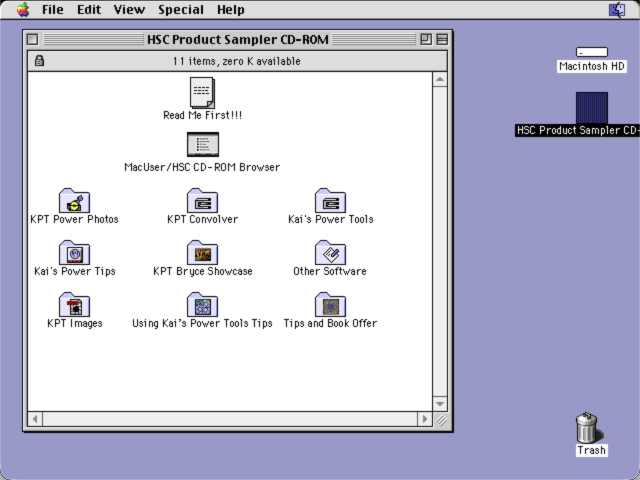Select the Other Software folder icon

[x=330, y=252]
